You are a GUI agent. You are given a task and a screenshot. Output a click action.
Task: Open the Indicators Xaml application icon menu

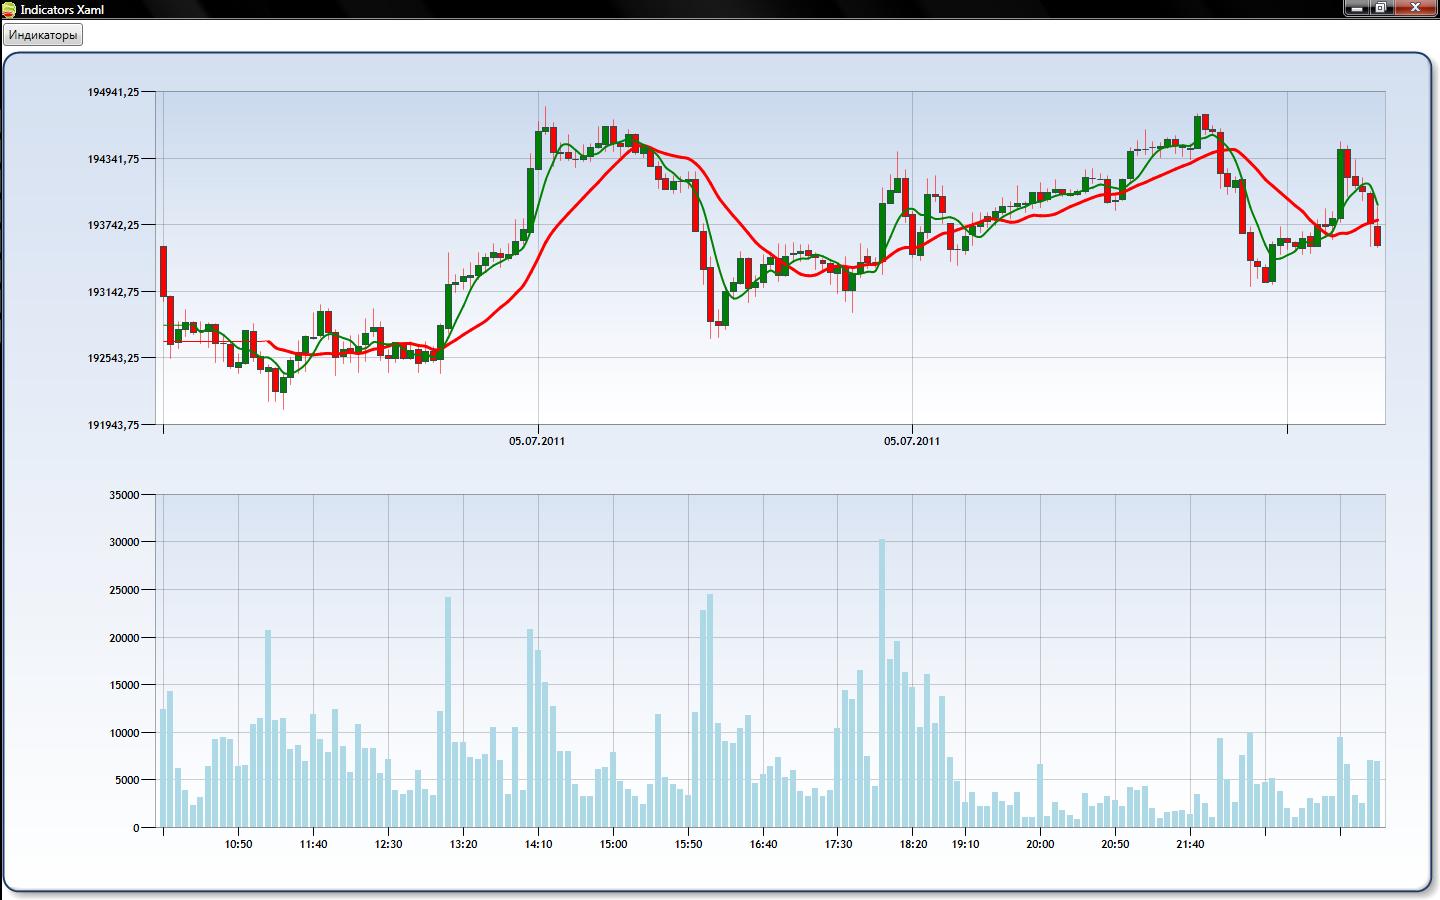tap(9, 9)
